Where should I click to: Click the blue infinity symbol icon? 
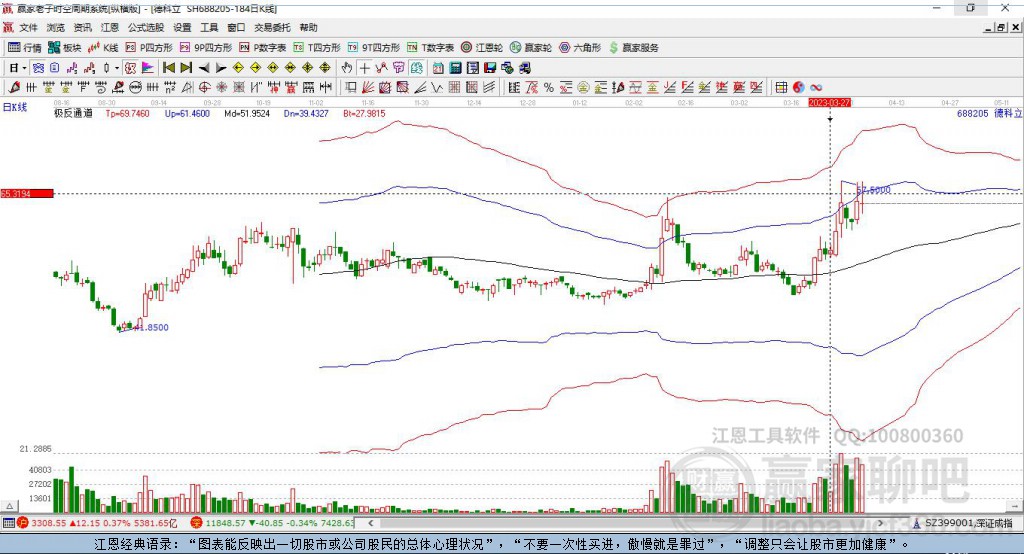tap(816, 88)
